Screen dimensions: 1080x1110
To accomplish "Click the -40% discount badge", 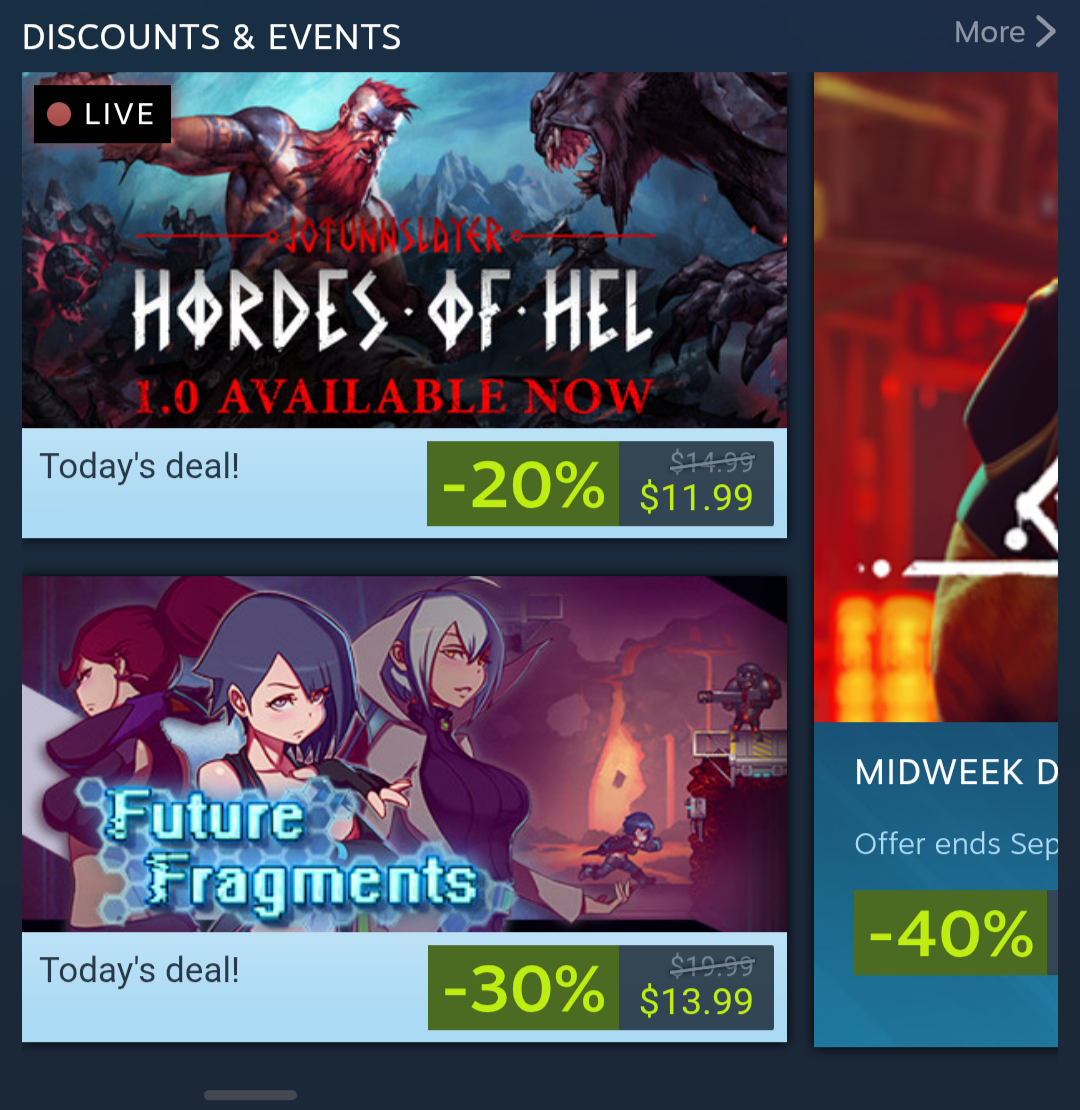I will point(950,933).
